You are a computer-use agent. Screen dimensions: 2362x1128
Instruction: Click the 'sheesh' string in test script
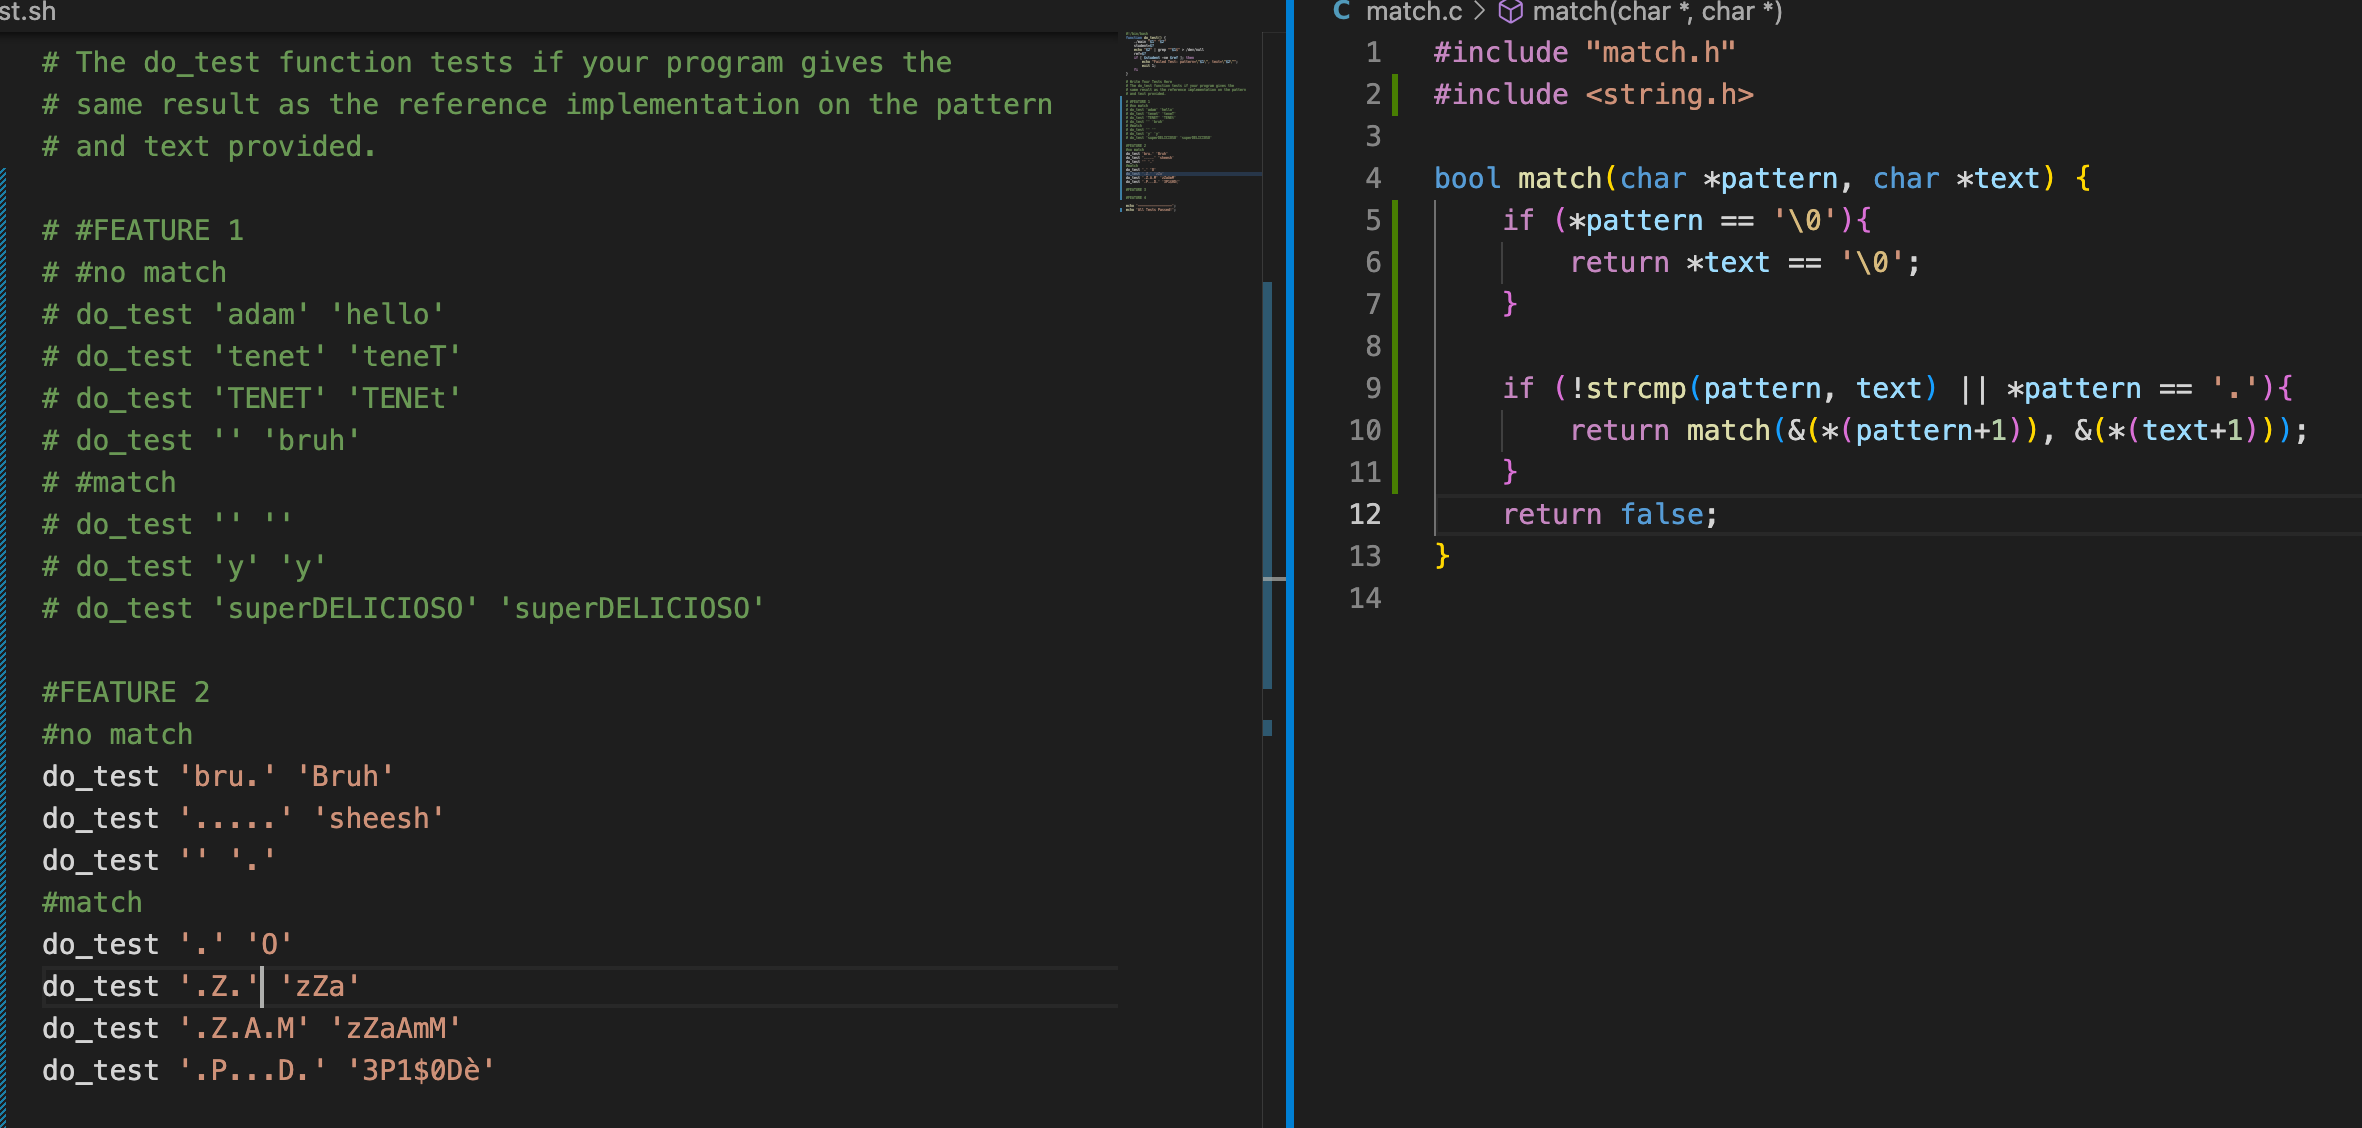click(x=378, y=818)
